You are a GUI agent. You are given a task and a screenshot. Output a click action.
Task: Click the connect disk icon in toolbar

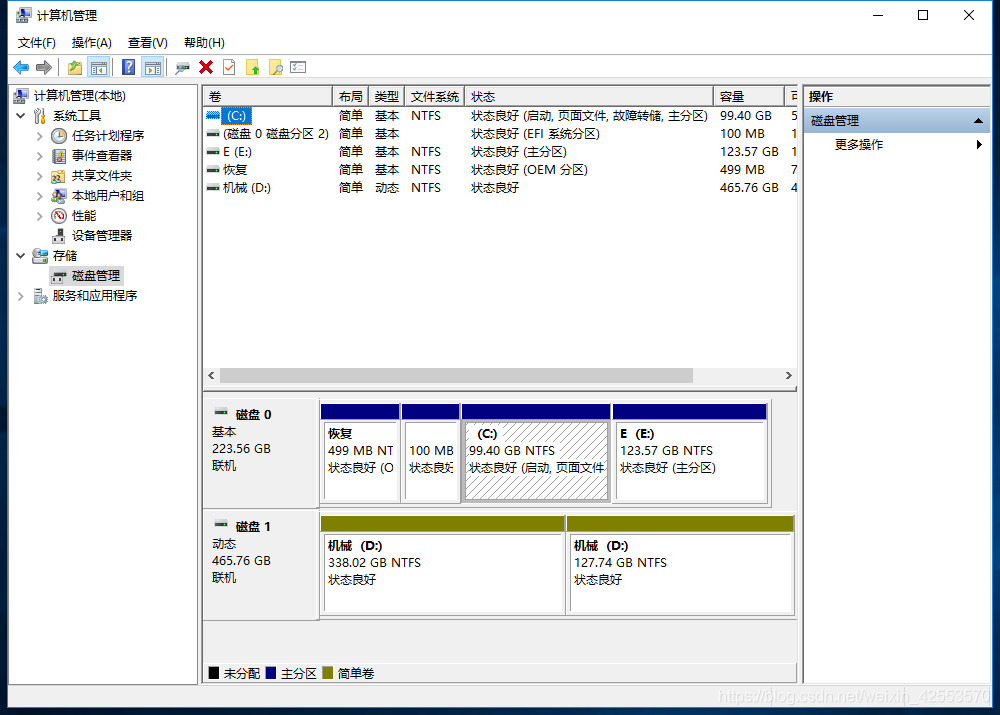[x=182, y=67]
